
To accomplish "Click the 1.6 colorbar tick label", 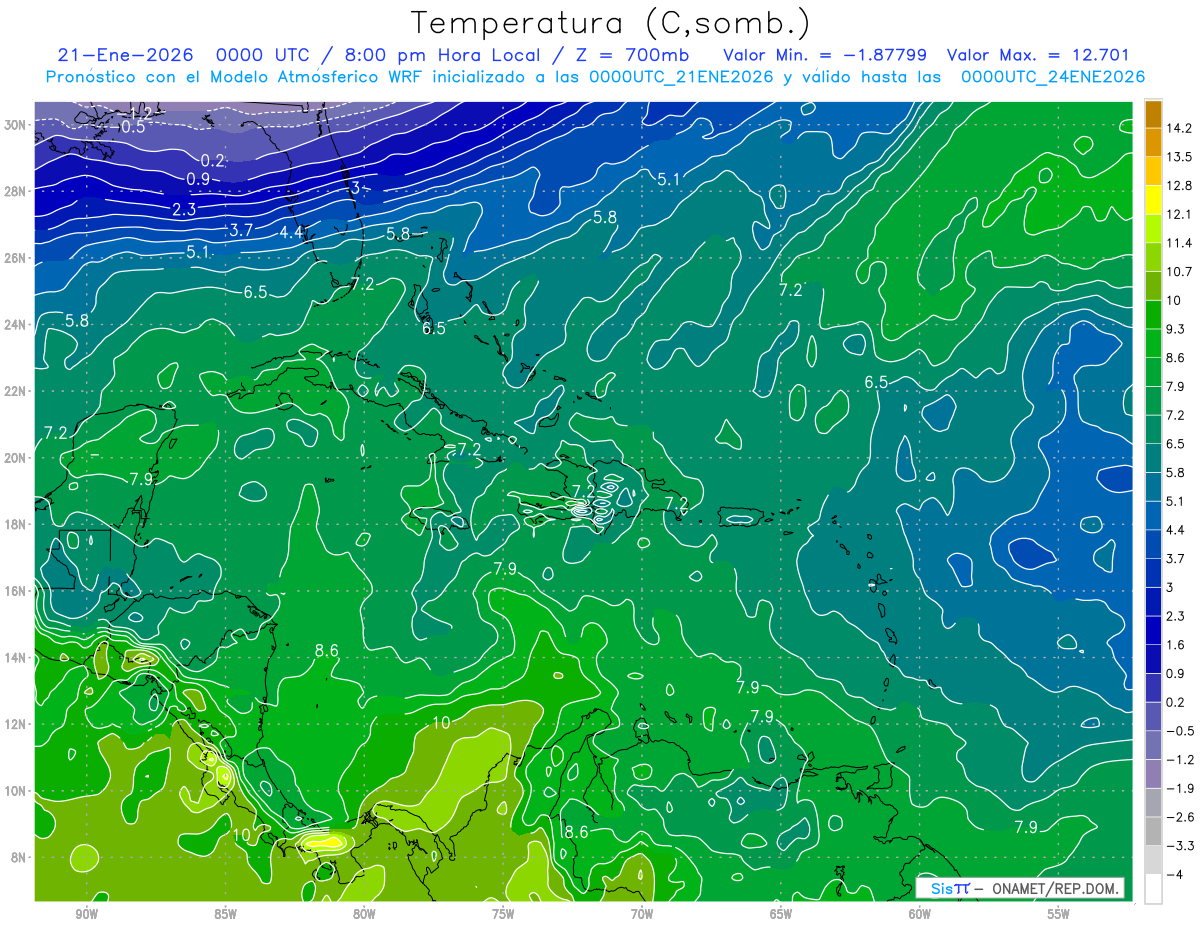I will tap(1176, 645).
